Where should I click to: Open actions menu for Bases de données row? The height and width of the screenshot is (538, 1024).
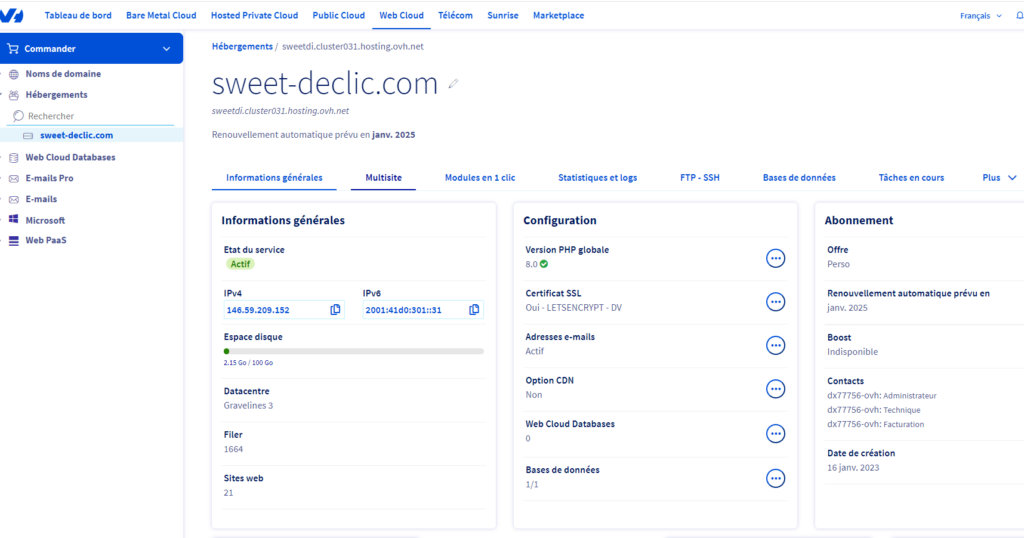tap(775, 478)
